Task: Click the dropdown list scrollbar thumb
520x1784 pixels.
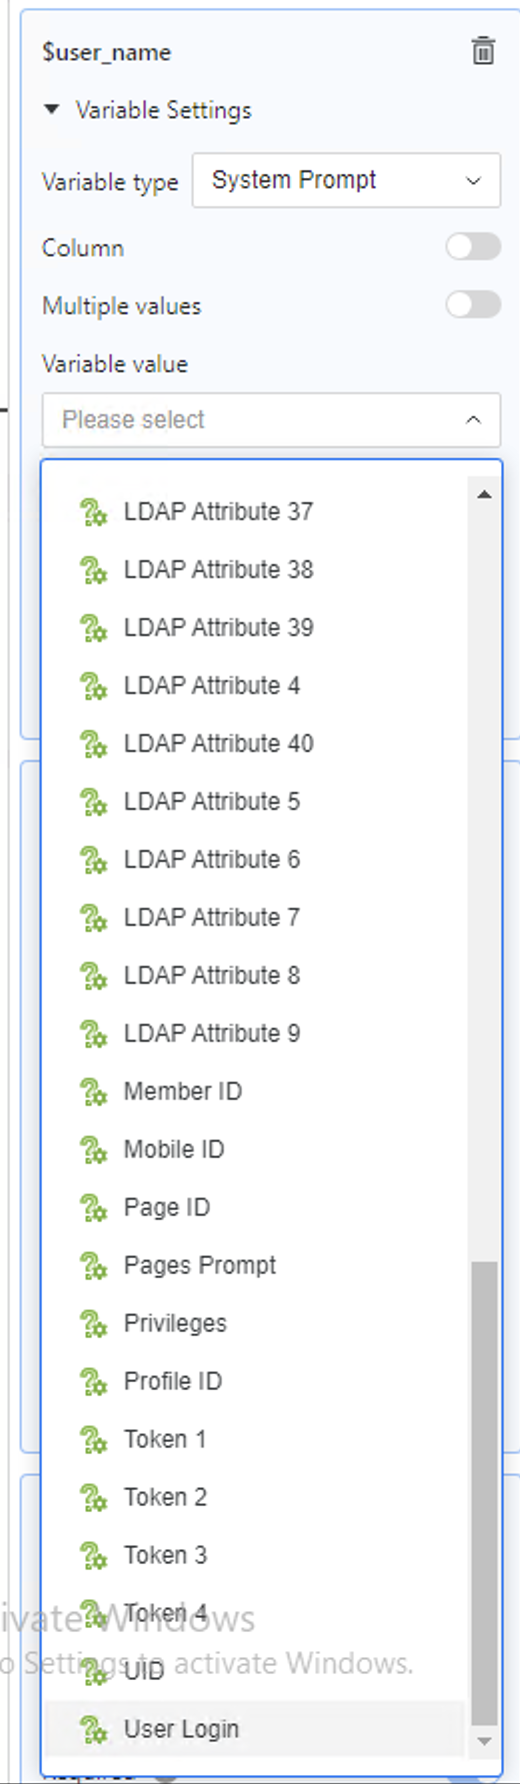Action: coord(484,1493)
